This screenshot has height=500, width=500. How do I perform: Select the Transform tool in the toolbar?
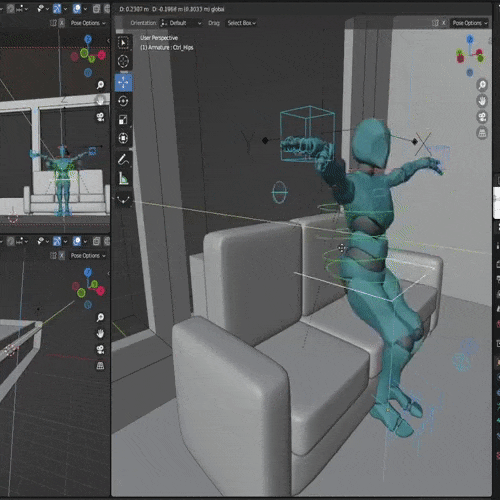point(123,138)
